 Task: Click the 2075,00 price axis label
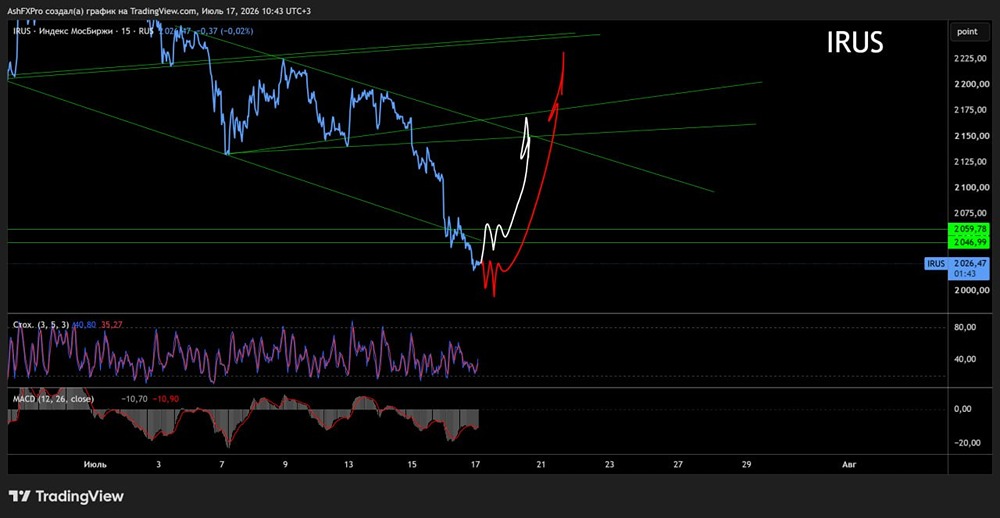pyautogui.click(x=971, y=213)
